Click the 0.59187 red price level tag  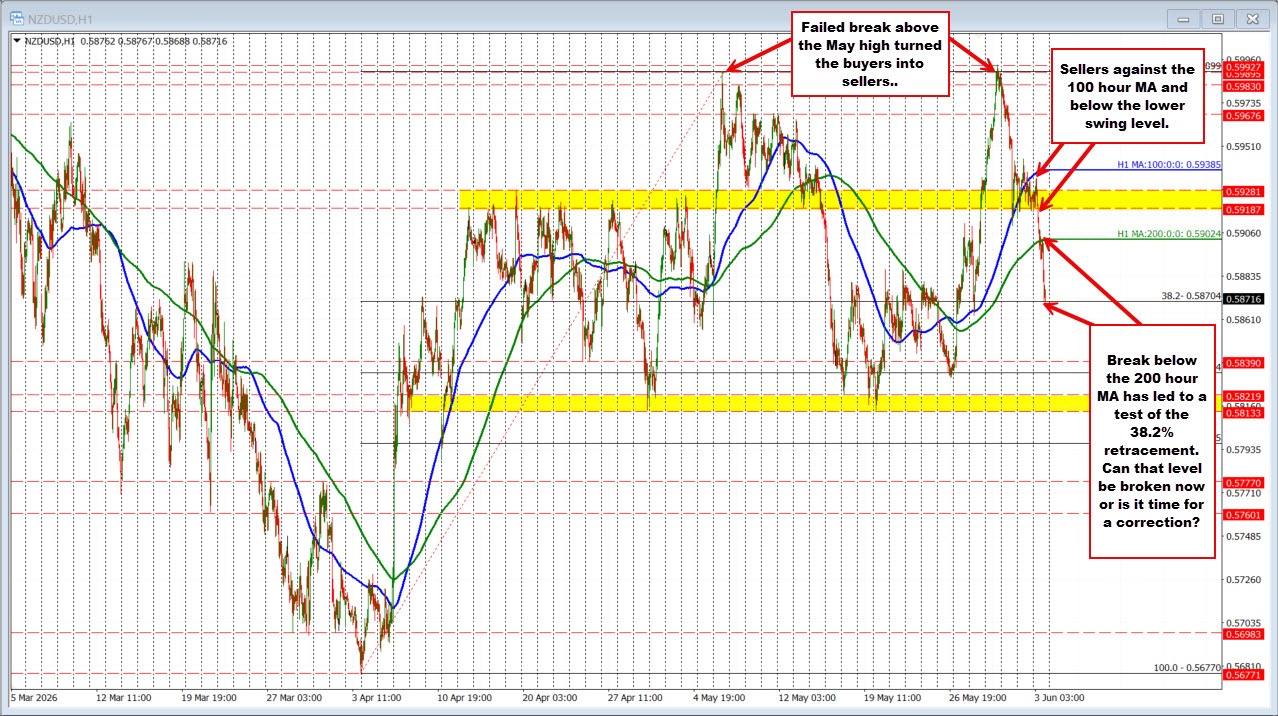coord(1246,209)
